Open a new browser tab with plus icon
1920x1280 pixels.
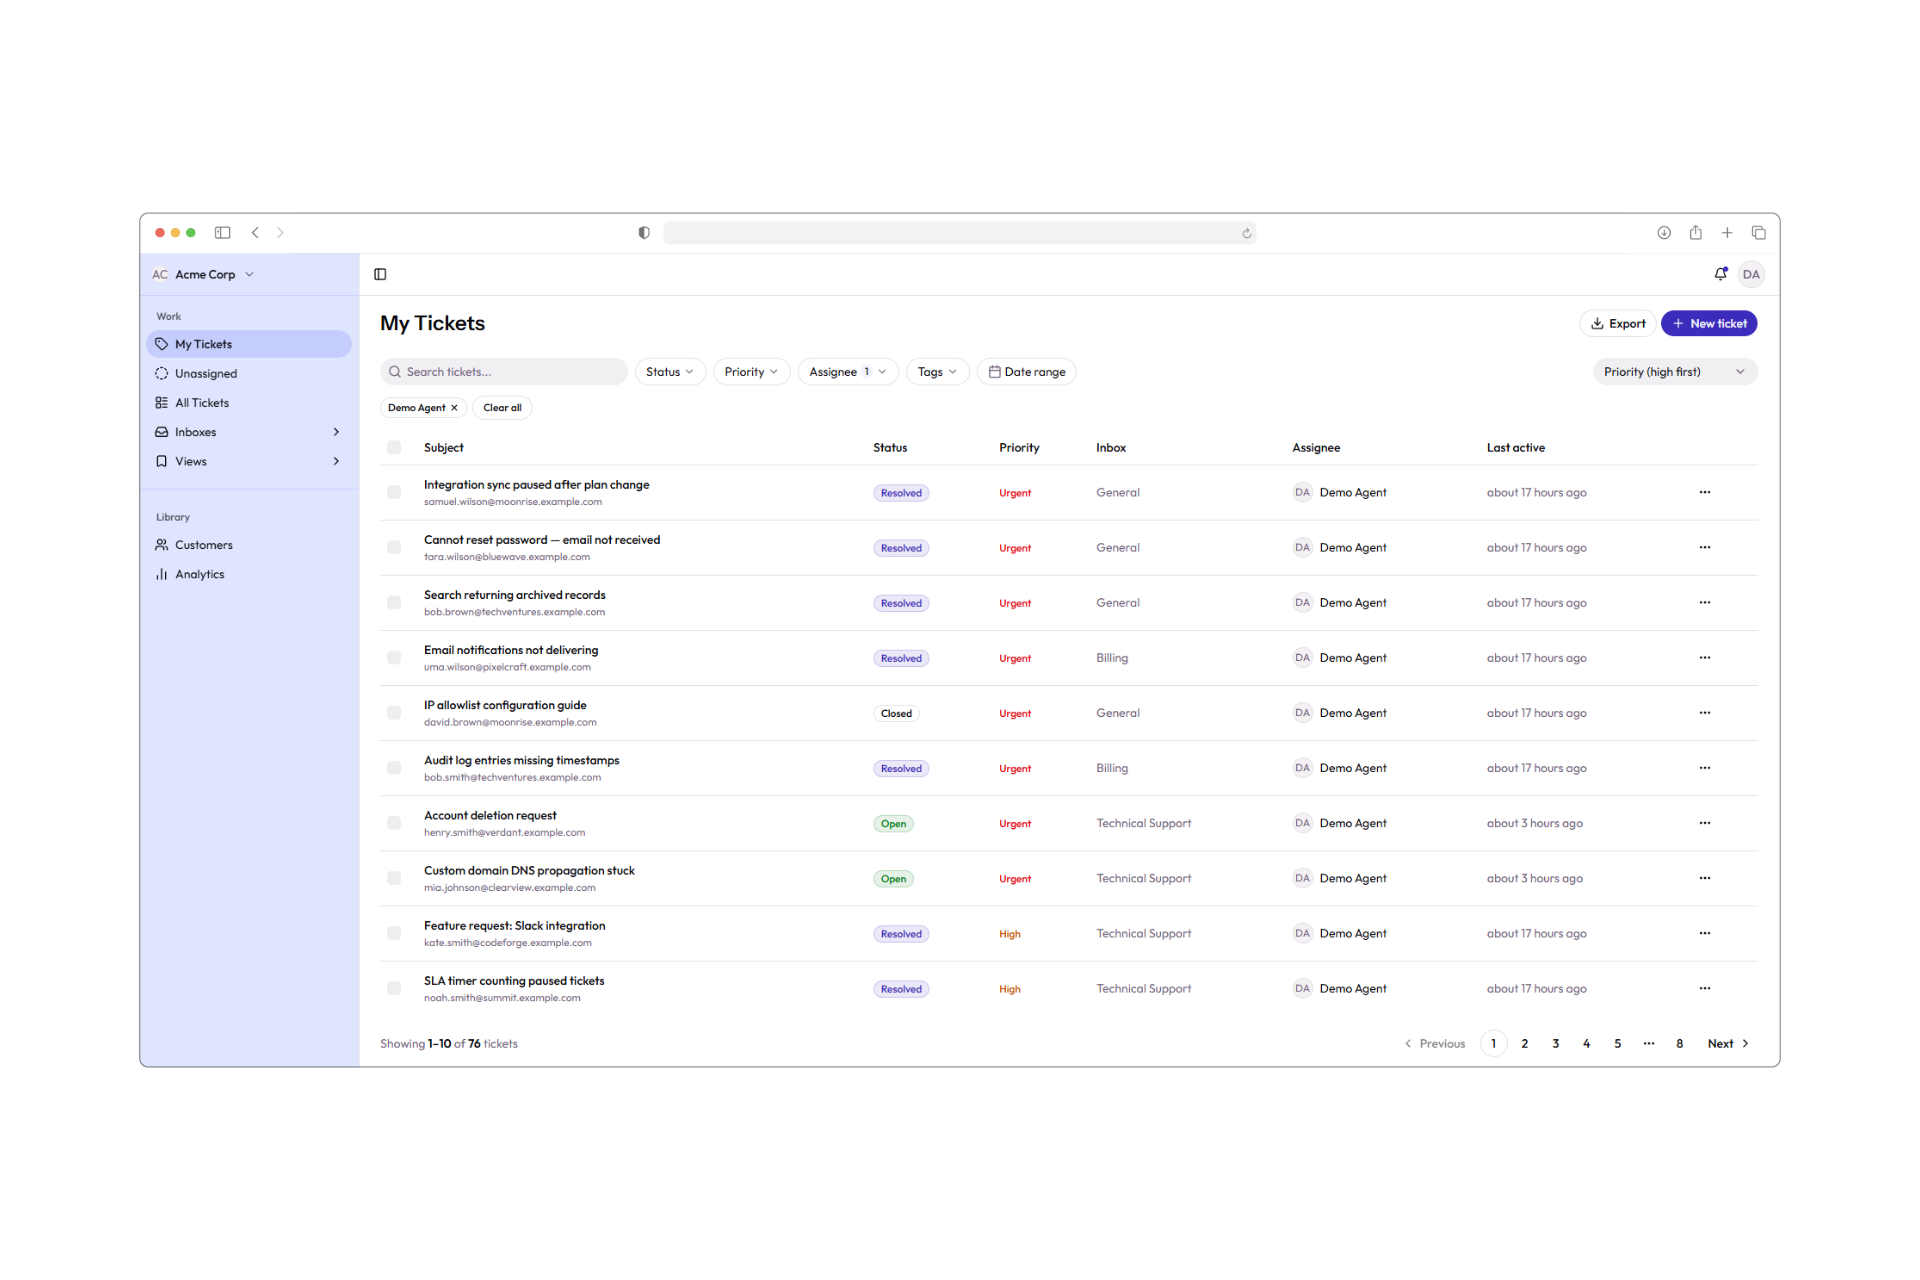pyautogui.click(x=1727, y=233)
